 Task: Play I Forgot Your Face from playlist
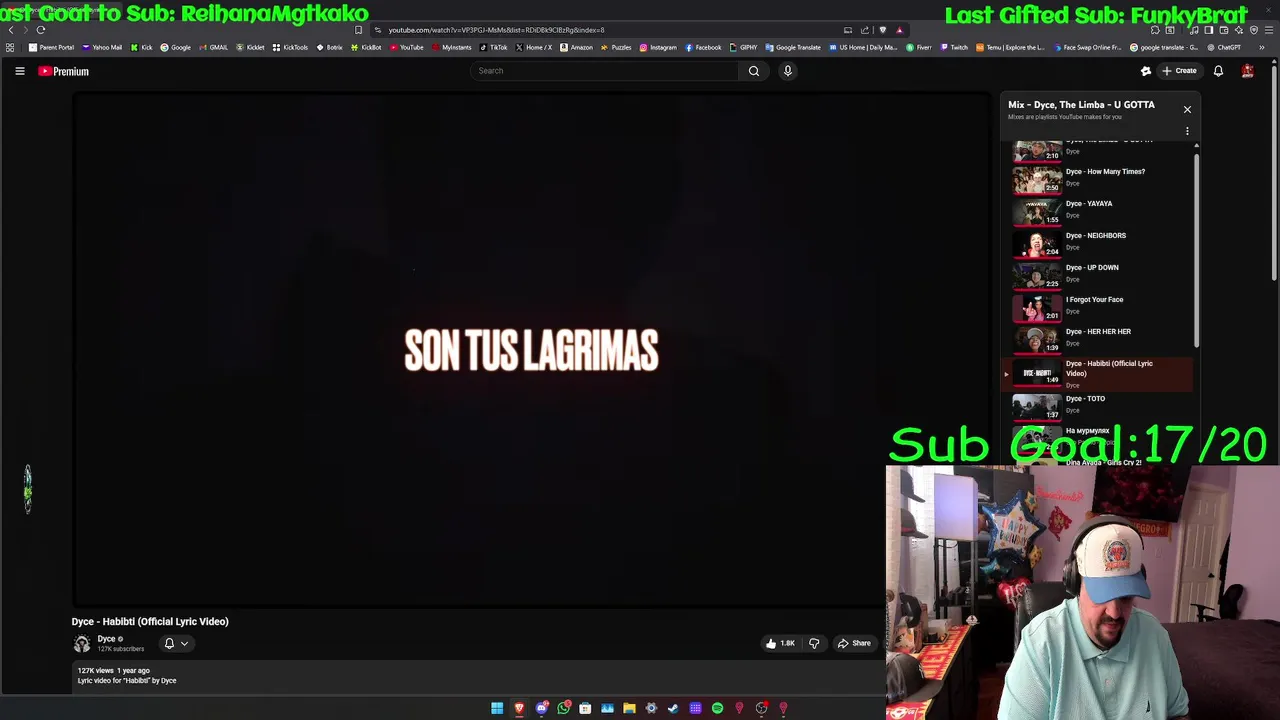(1100, 306)
